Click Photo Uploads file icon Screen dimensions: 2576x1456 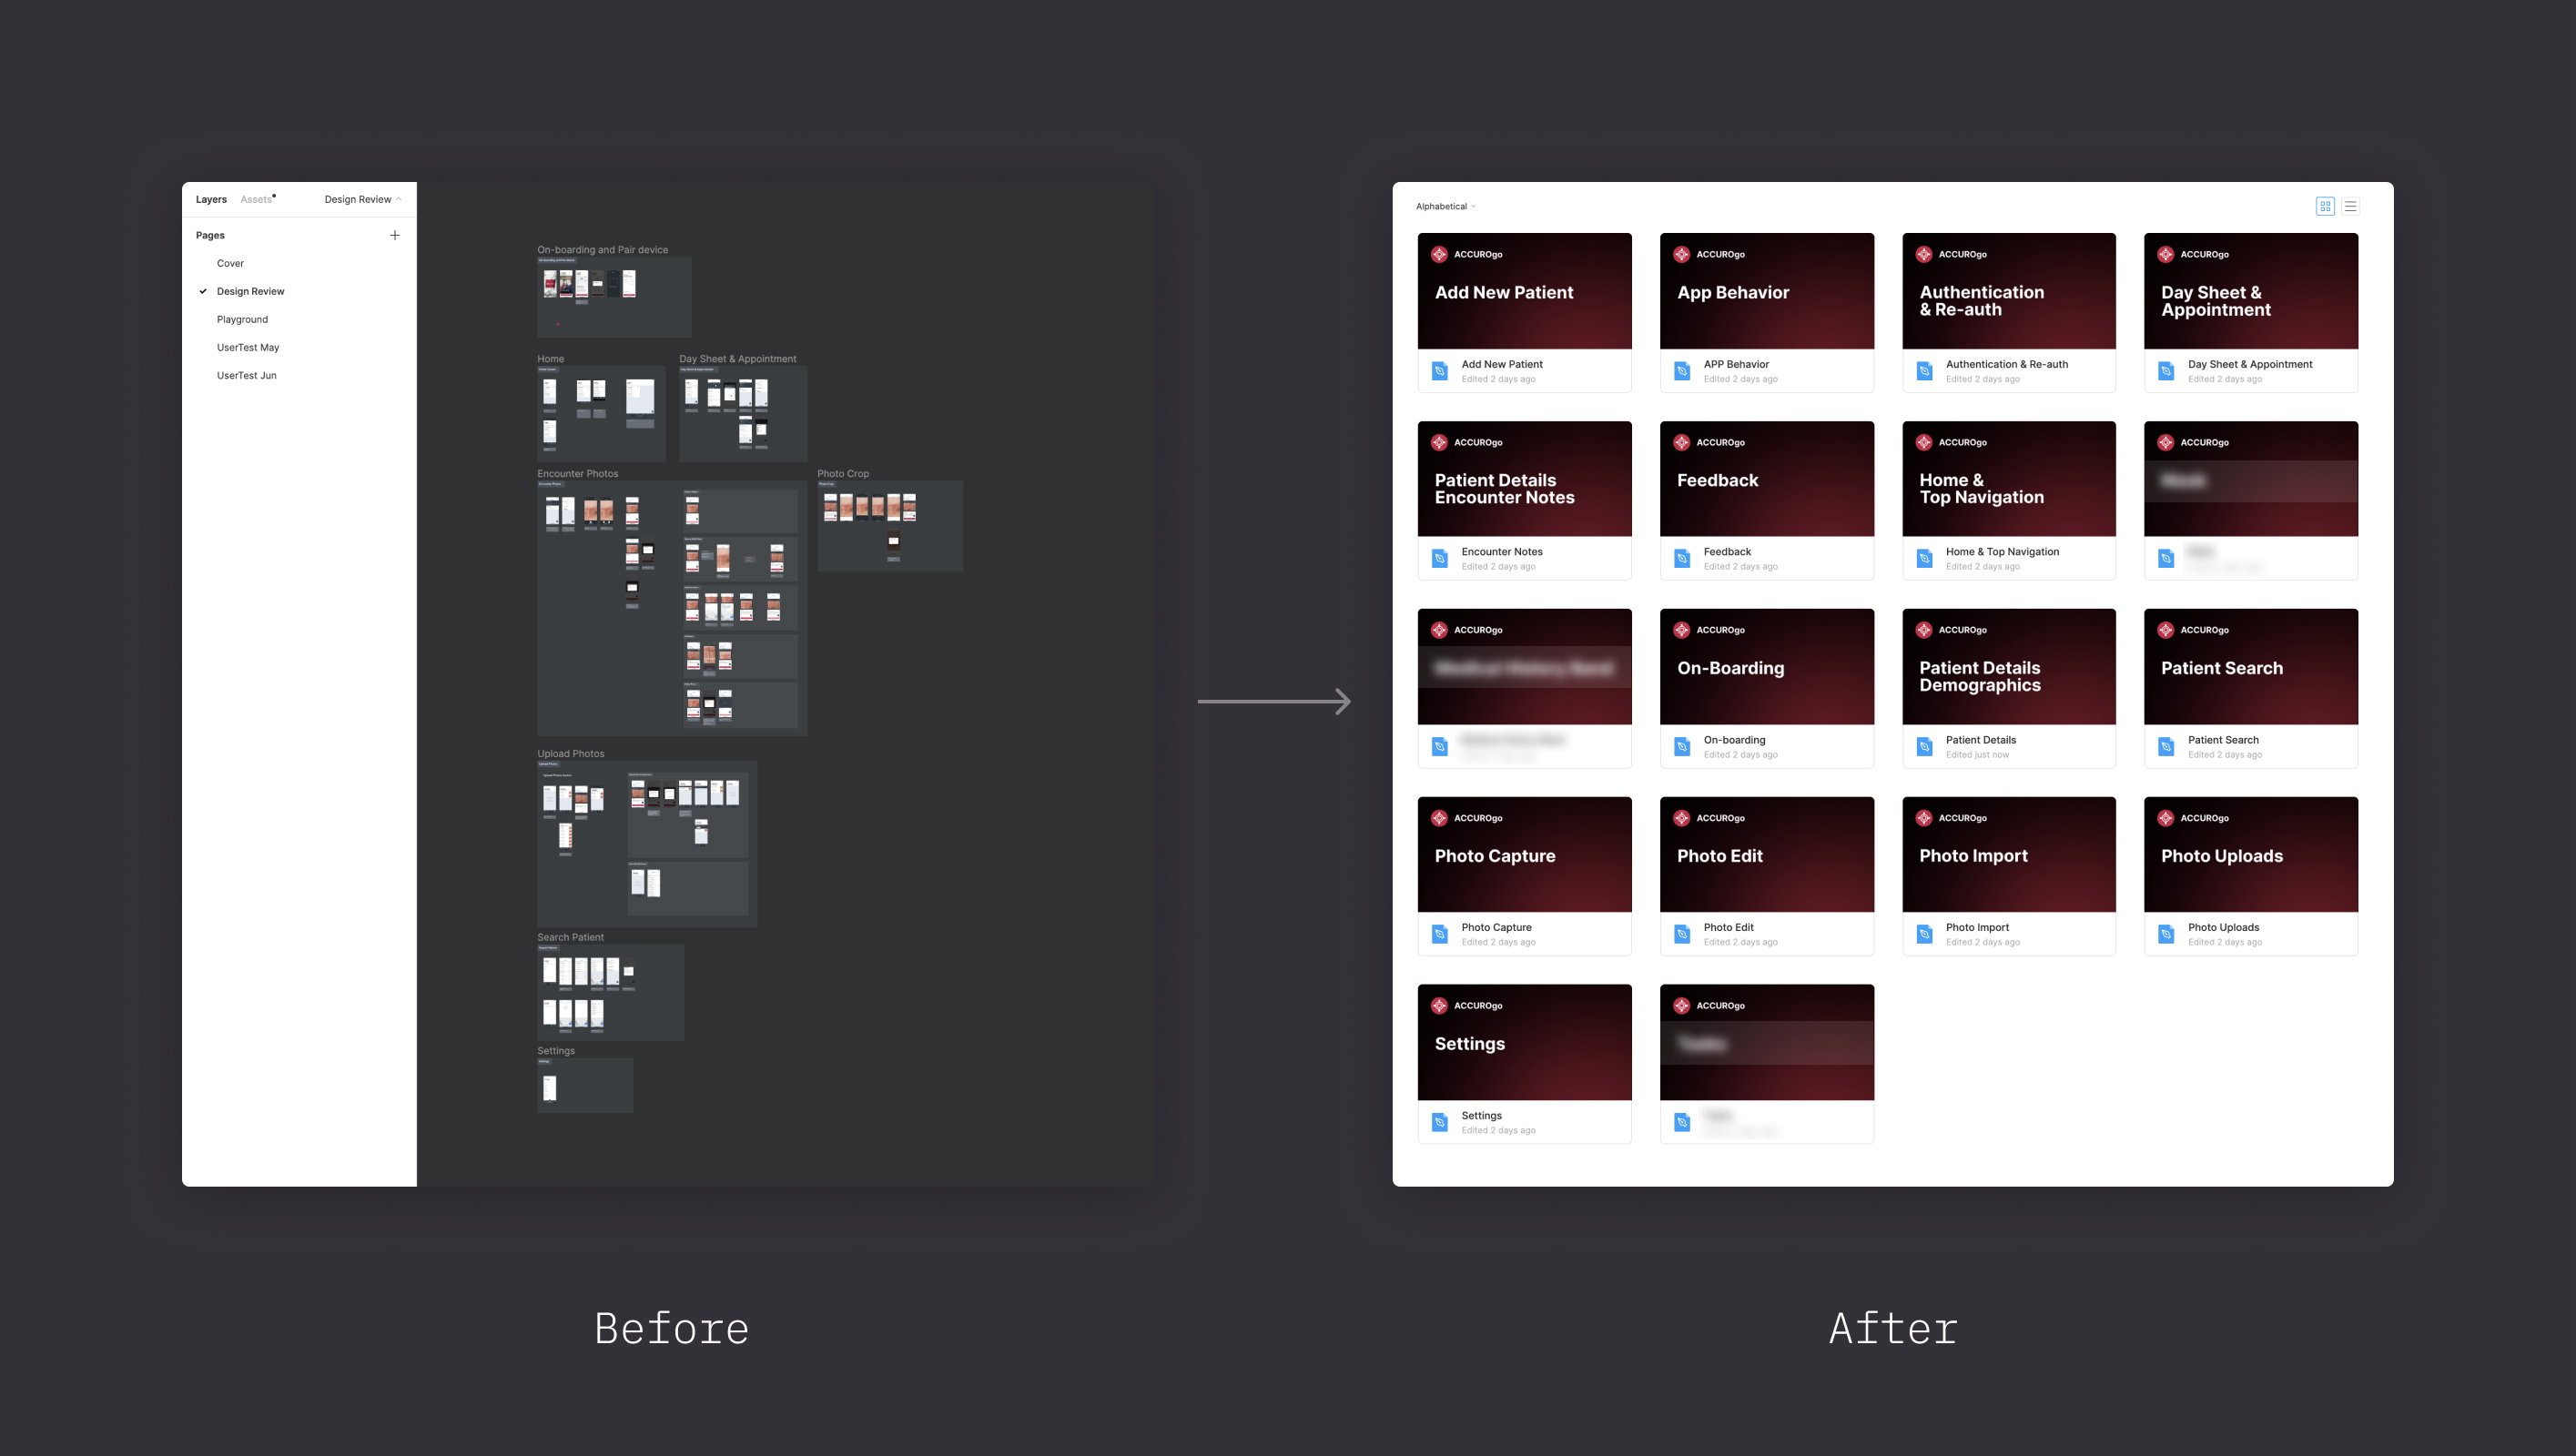pyautogui.click(x=2166, y=934)
